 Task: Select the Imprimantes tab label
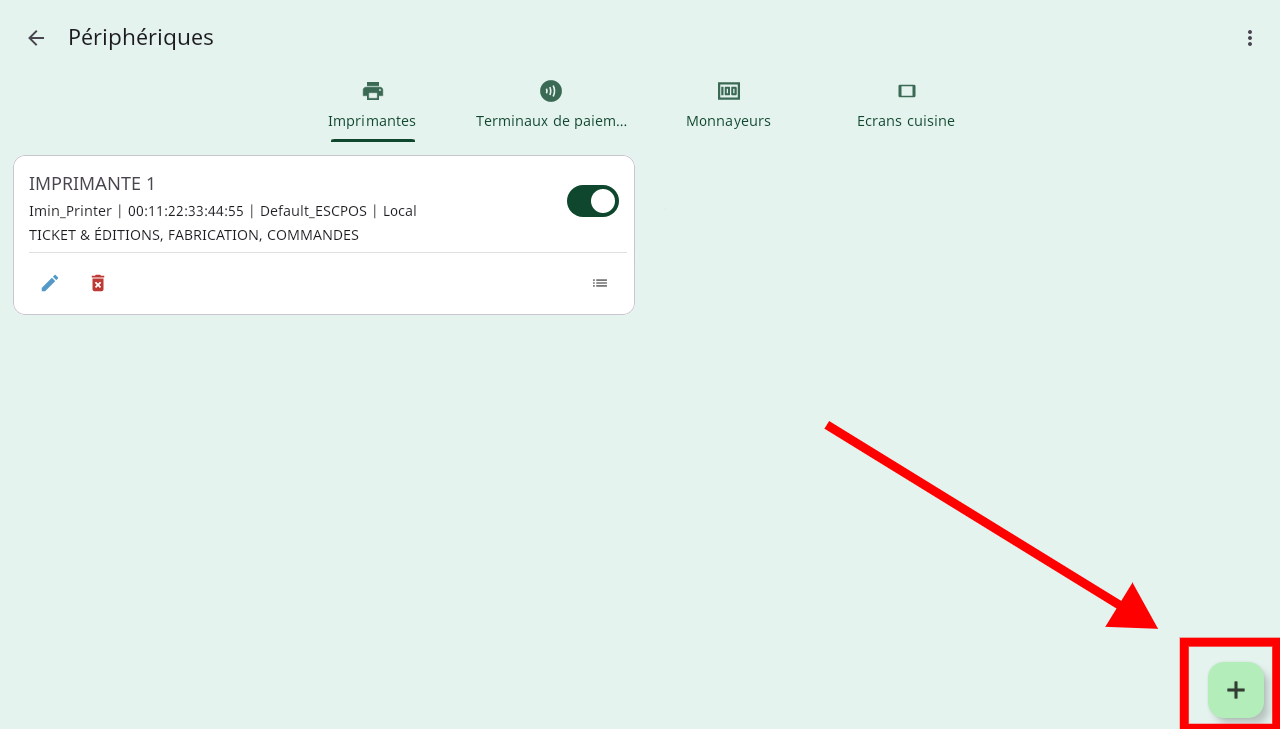tap(372, 121)
